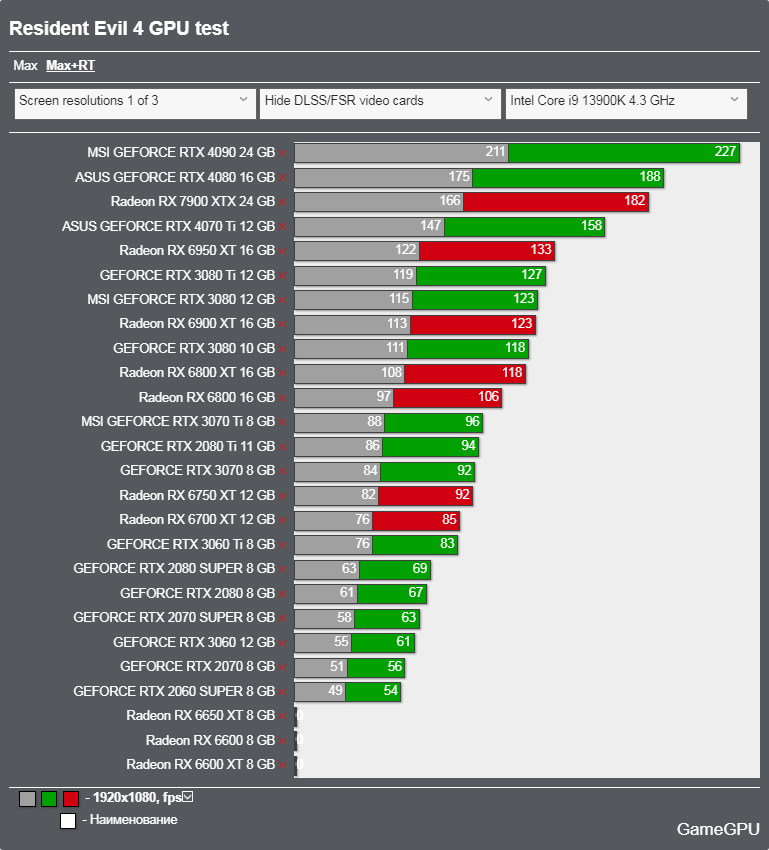769x850 pixels.
Task: Remove GEFORCE RTX 2070 SUPER 8 GB row
Action: click(x=282, y=618)
